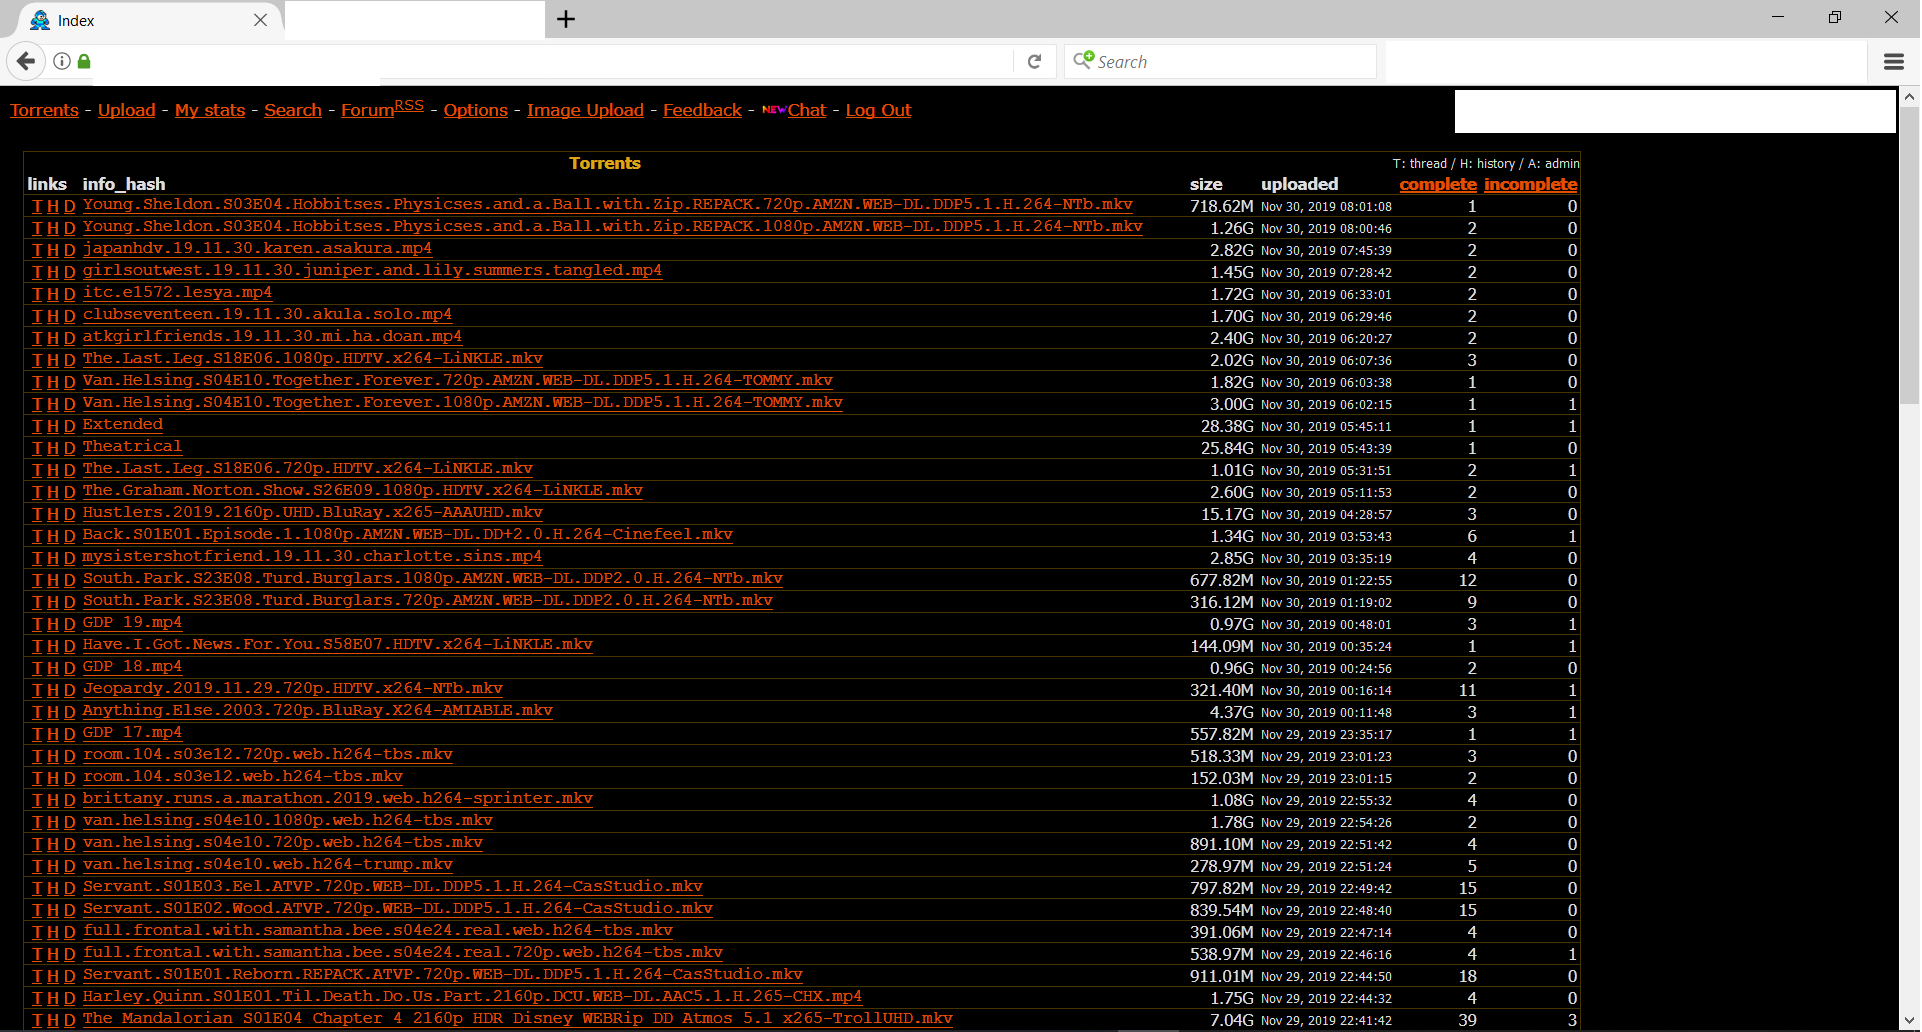Open Jeopardy.2019.11.29 torrent link

coord(292,689)
